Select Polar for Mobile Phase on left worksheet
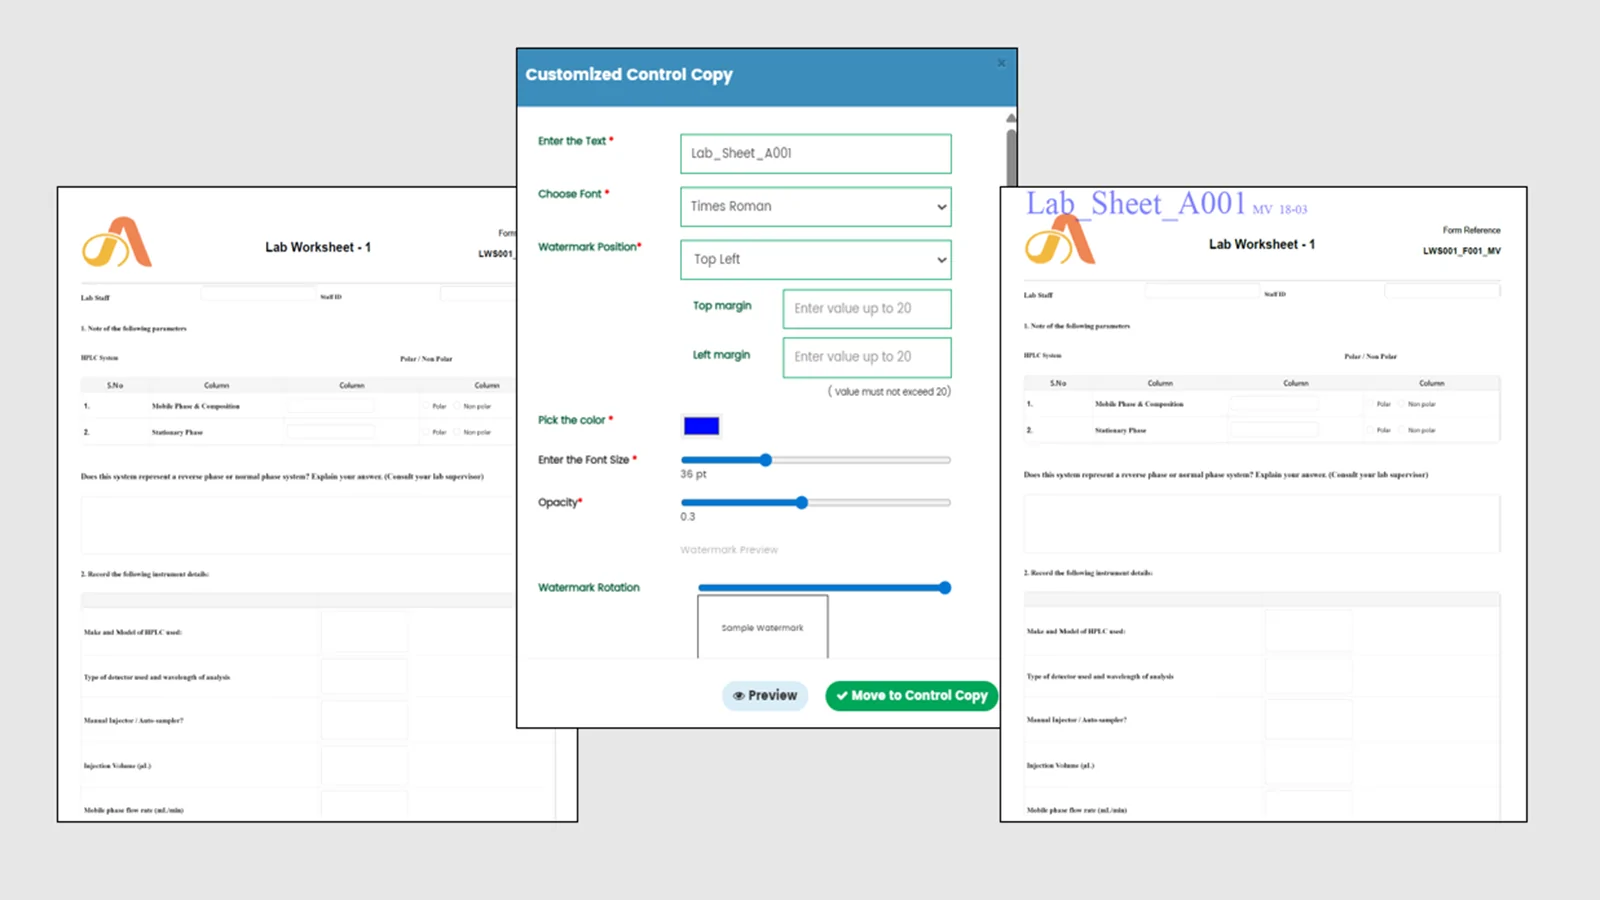Screen dimensions: 1600x900 (425, 406)
